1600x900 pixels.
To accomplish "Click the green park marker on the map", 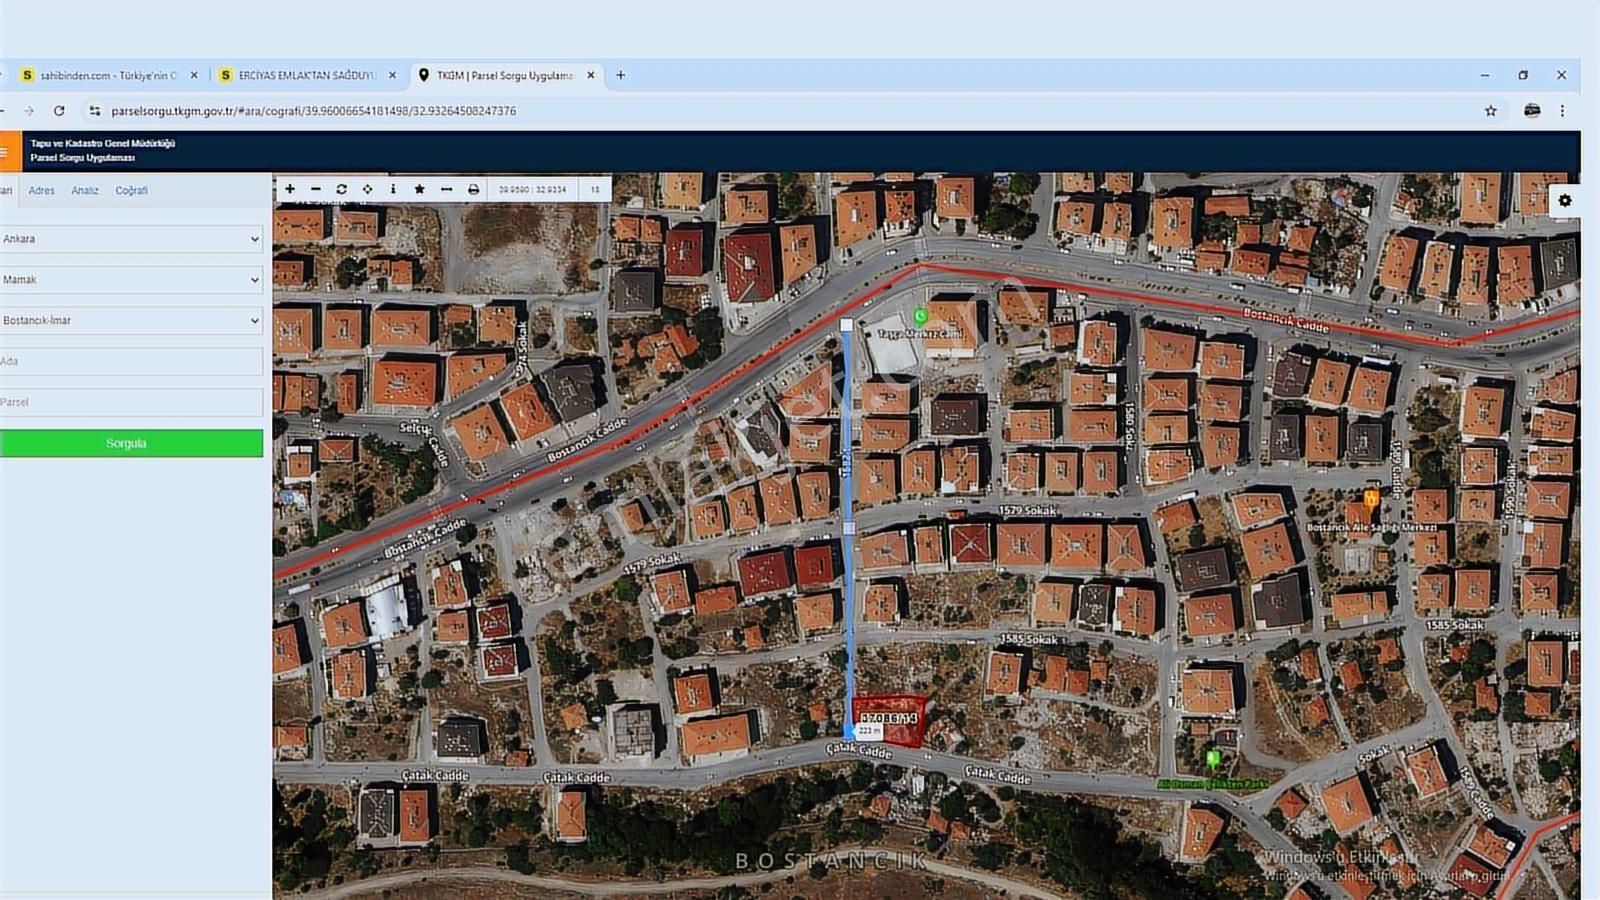I will (x=1213, y=760).
